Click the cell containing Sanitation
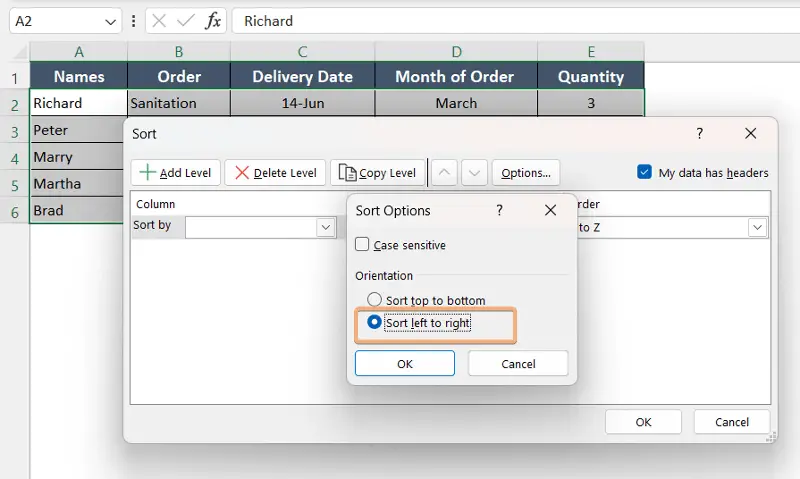This screenshot has height=479, width=800. click(x=179, y=103)
